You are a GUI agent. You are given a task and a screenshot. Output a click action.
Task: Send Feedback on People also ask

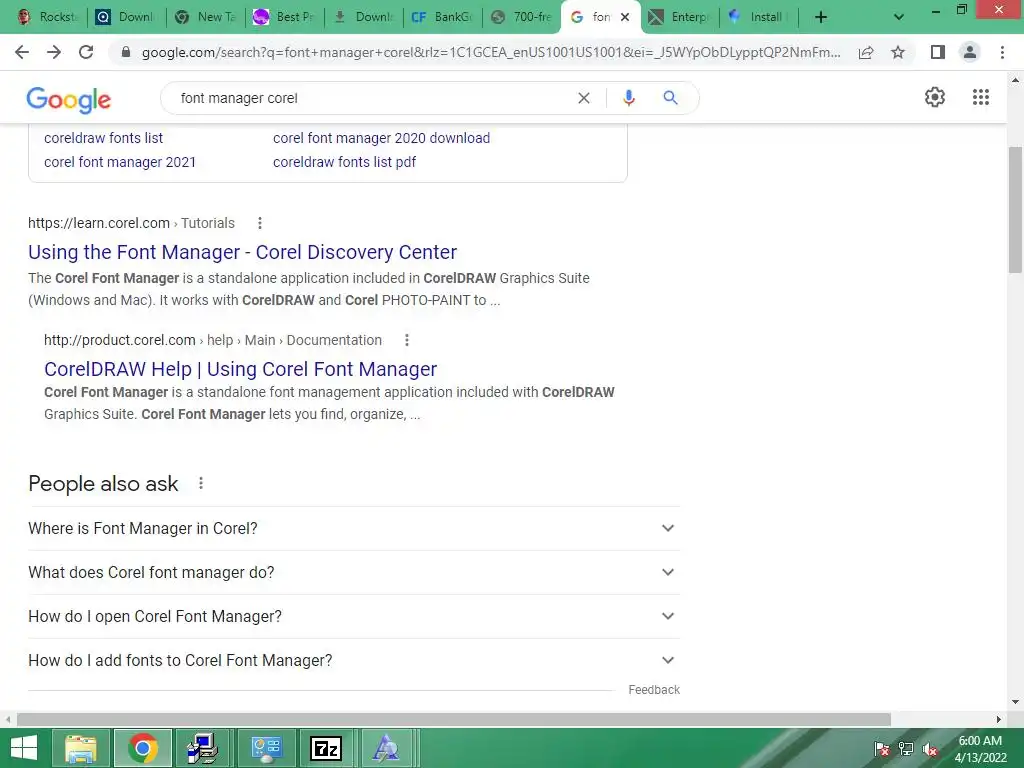654,690
